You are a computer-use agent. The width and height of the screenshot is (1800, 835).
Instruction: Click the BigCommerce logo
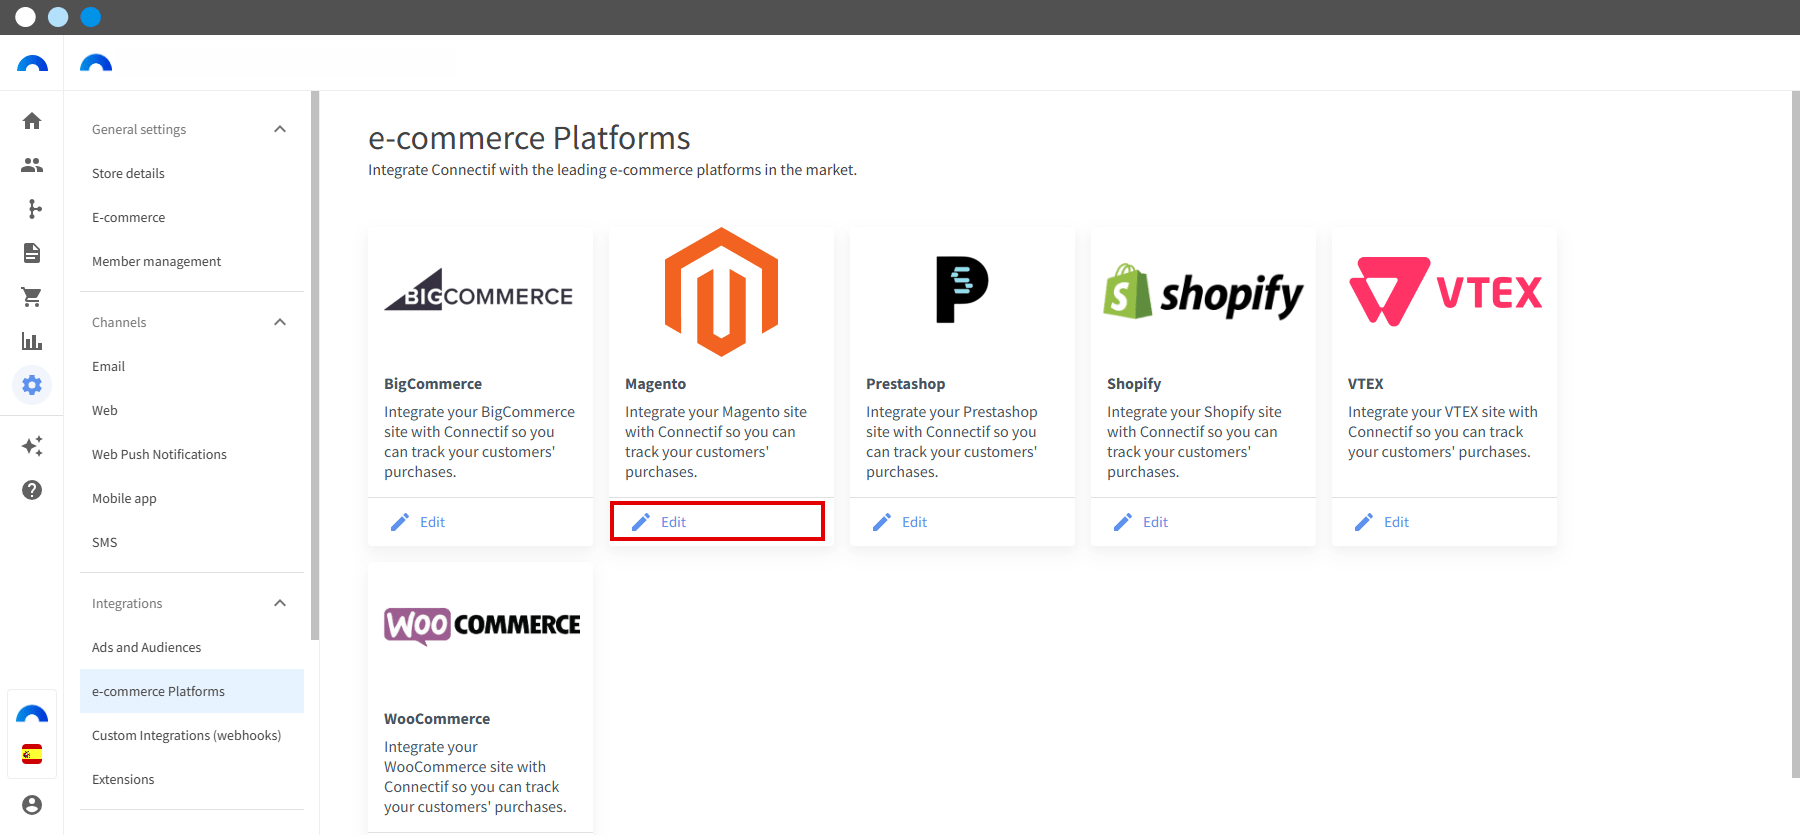479,291
